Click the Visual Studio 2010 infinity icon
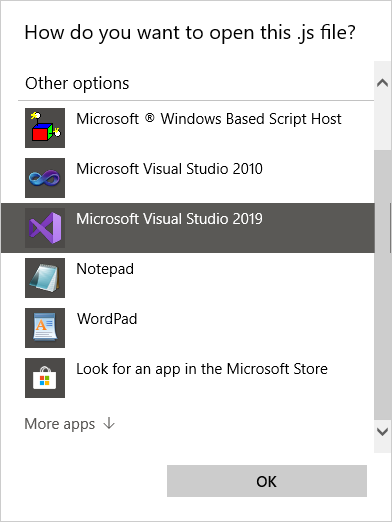The height and width of the screenshot is (522, 392). tap(45, 178)
